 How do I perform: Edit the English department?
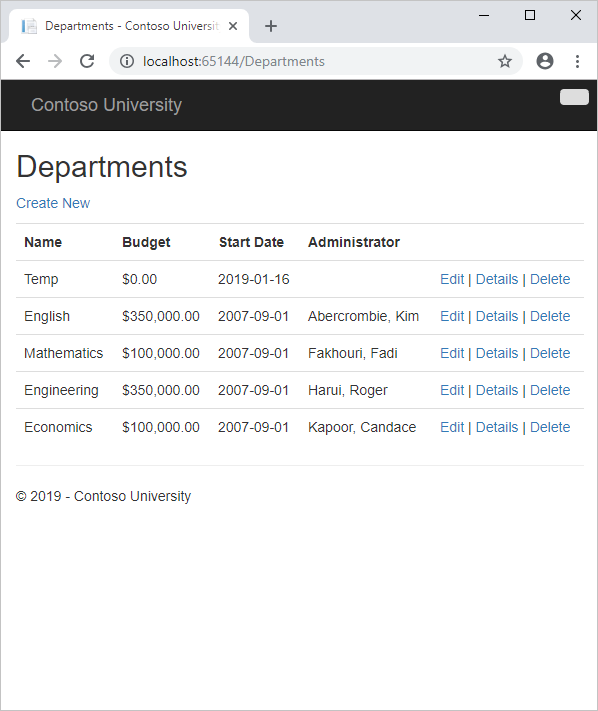452,316
